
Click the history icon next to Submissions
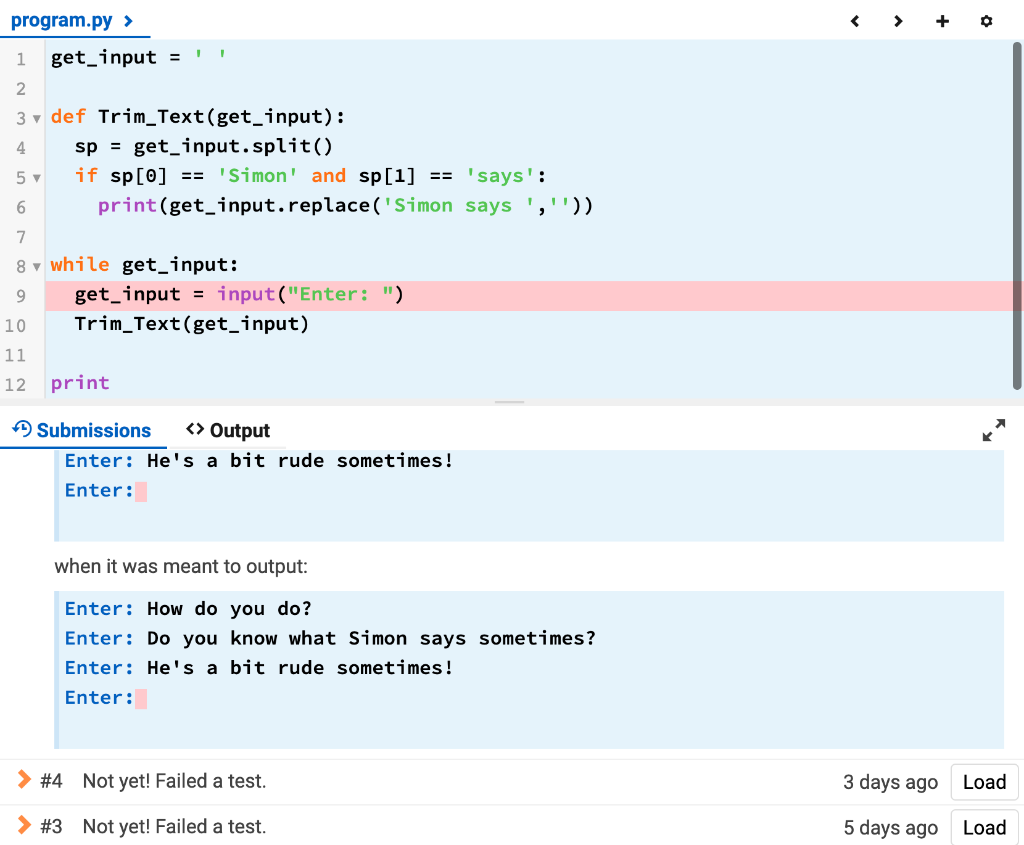(22, 430)
